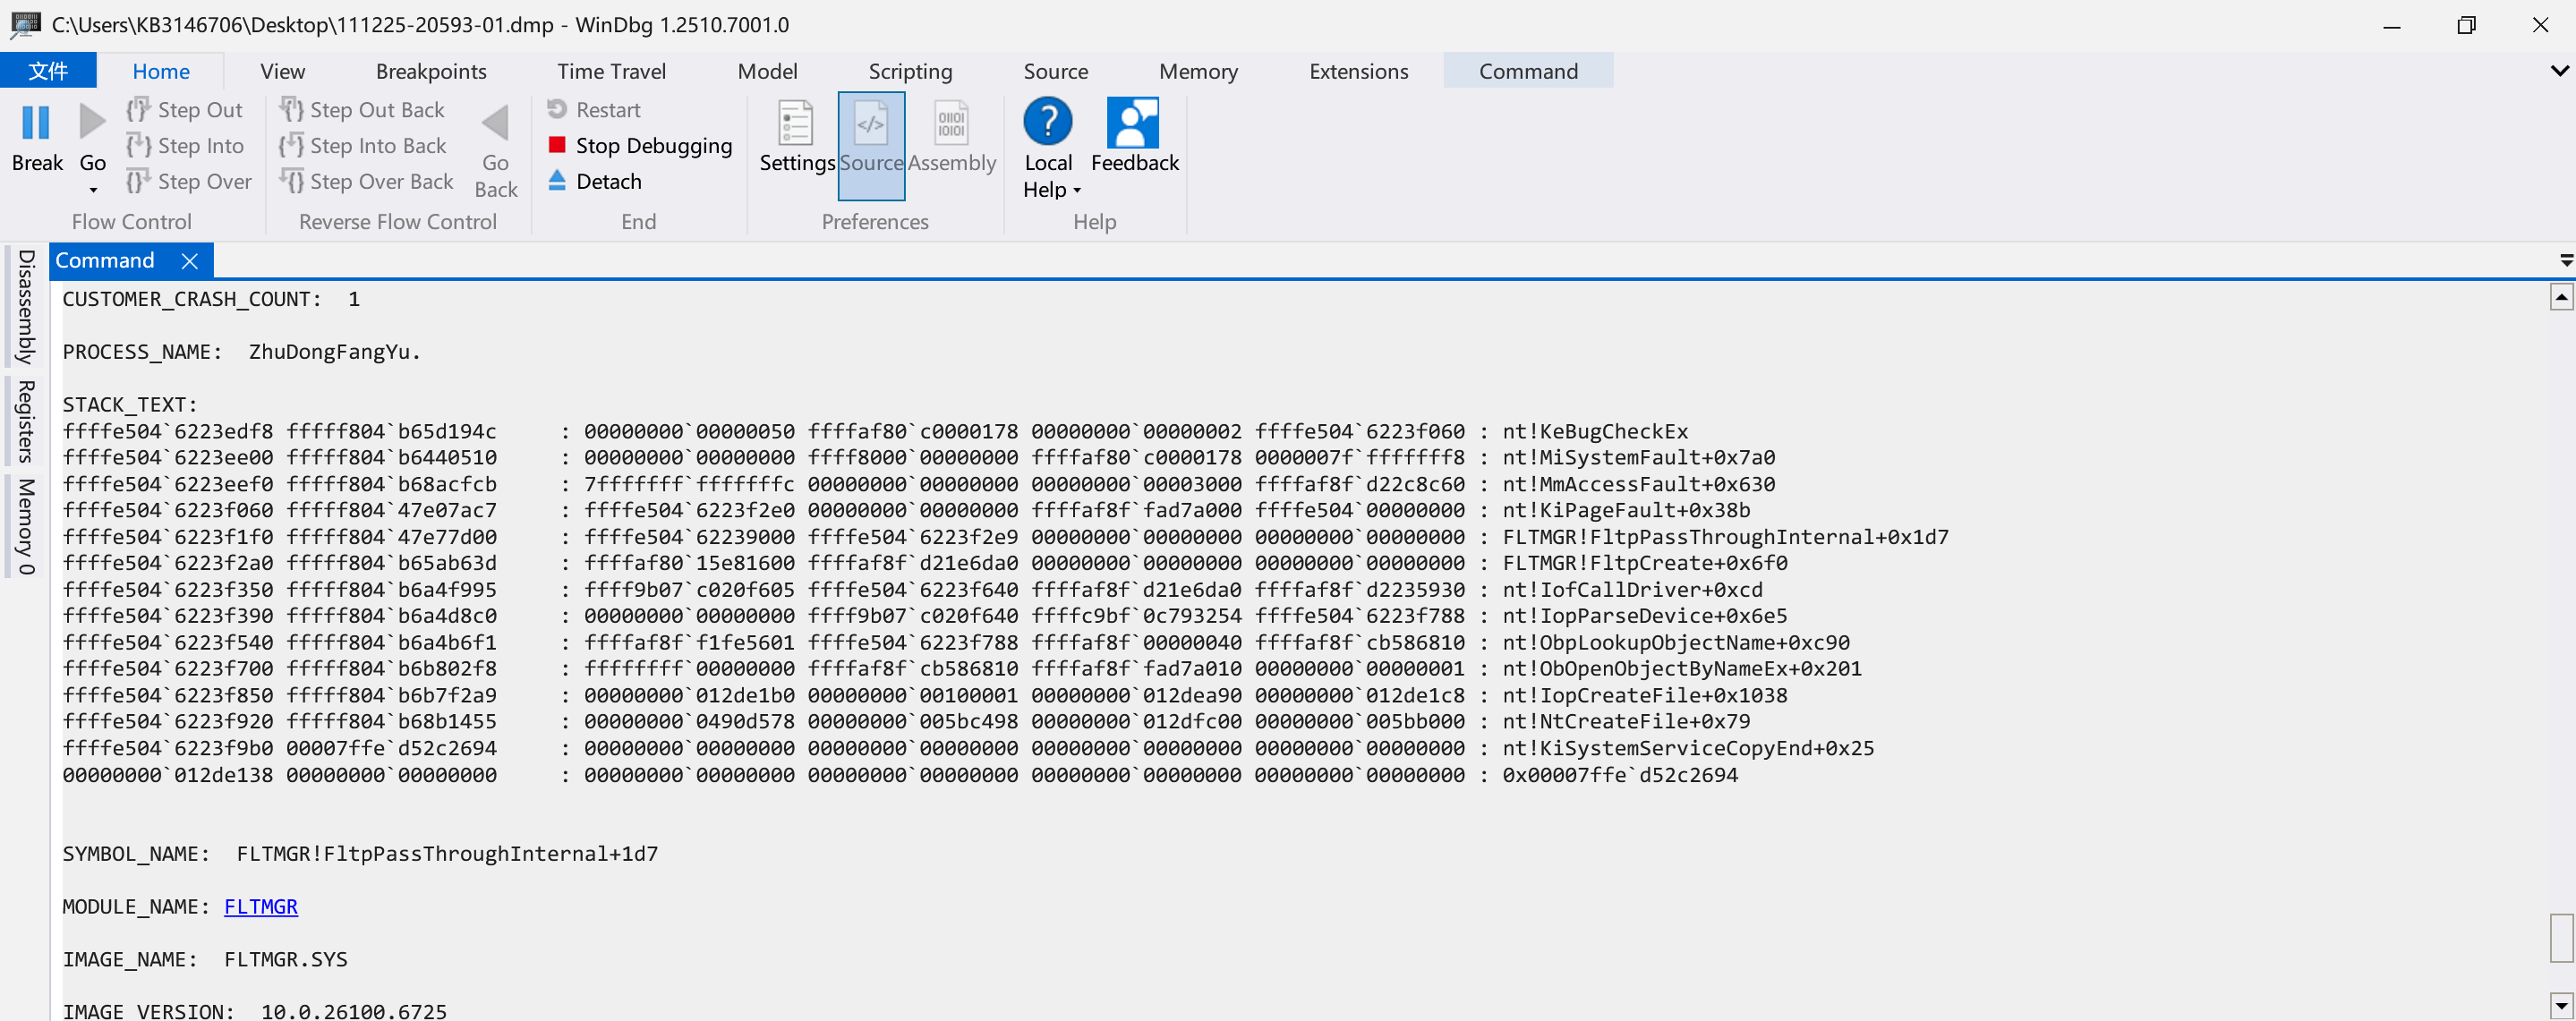Close the Command window tab
This screenshot has height=1021, width=2576.
[190, 261]
